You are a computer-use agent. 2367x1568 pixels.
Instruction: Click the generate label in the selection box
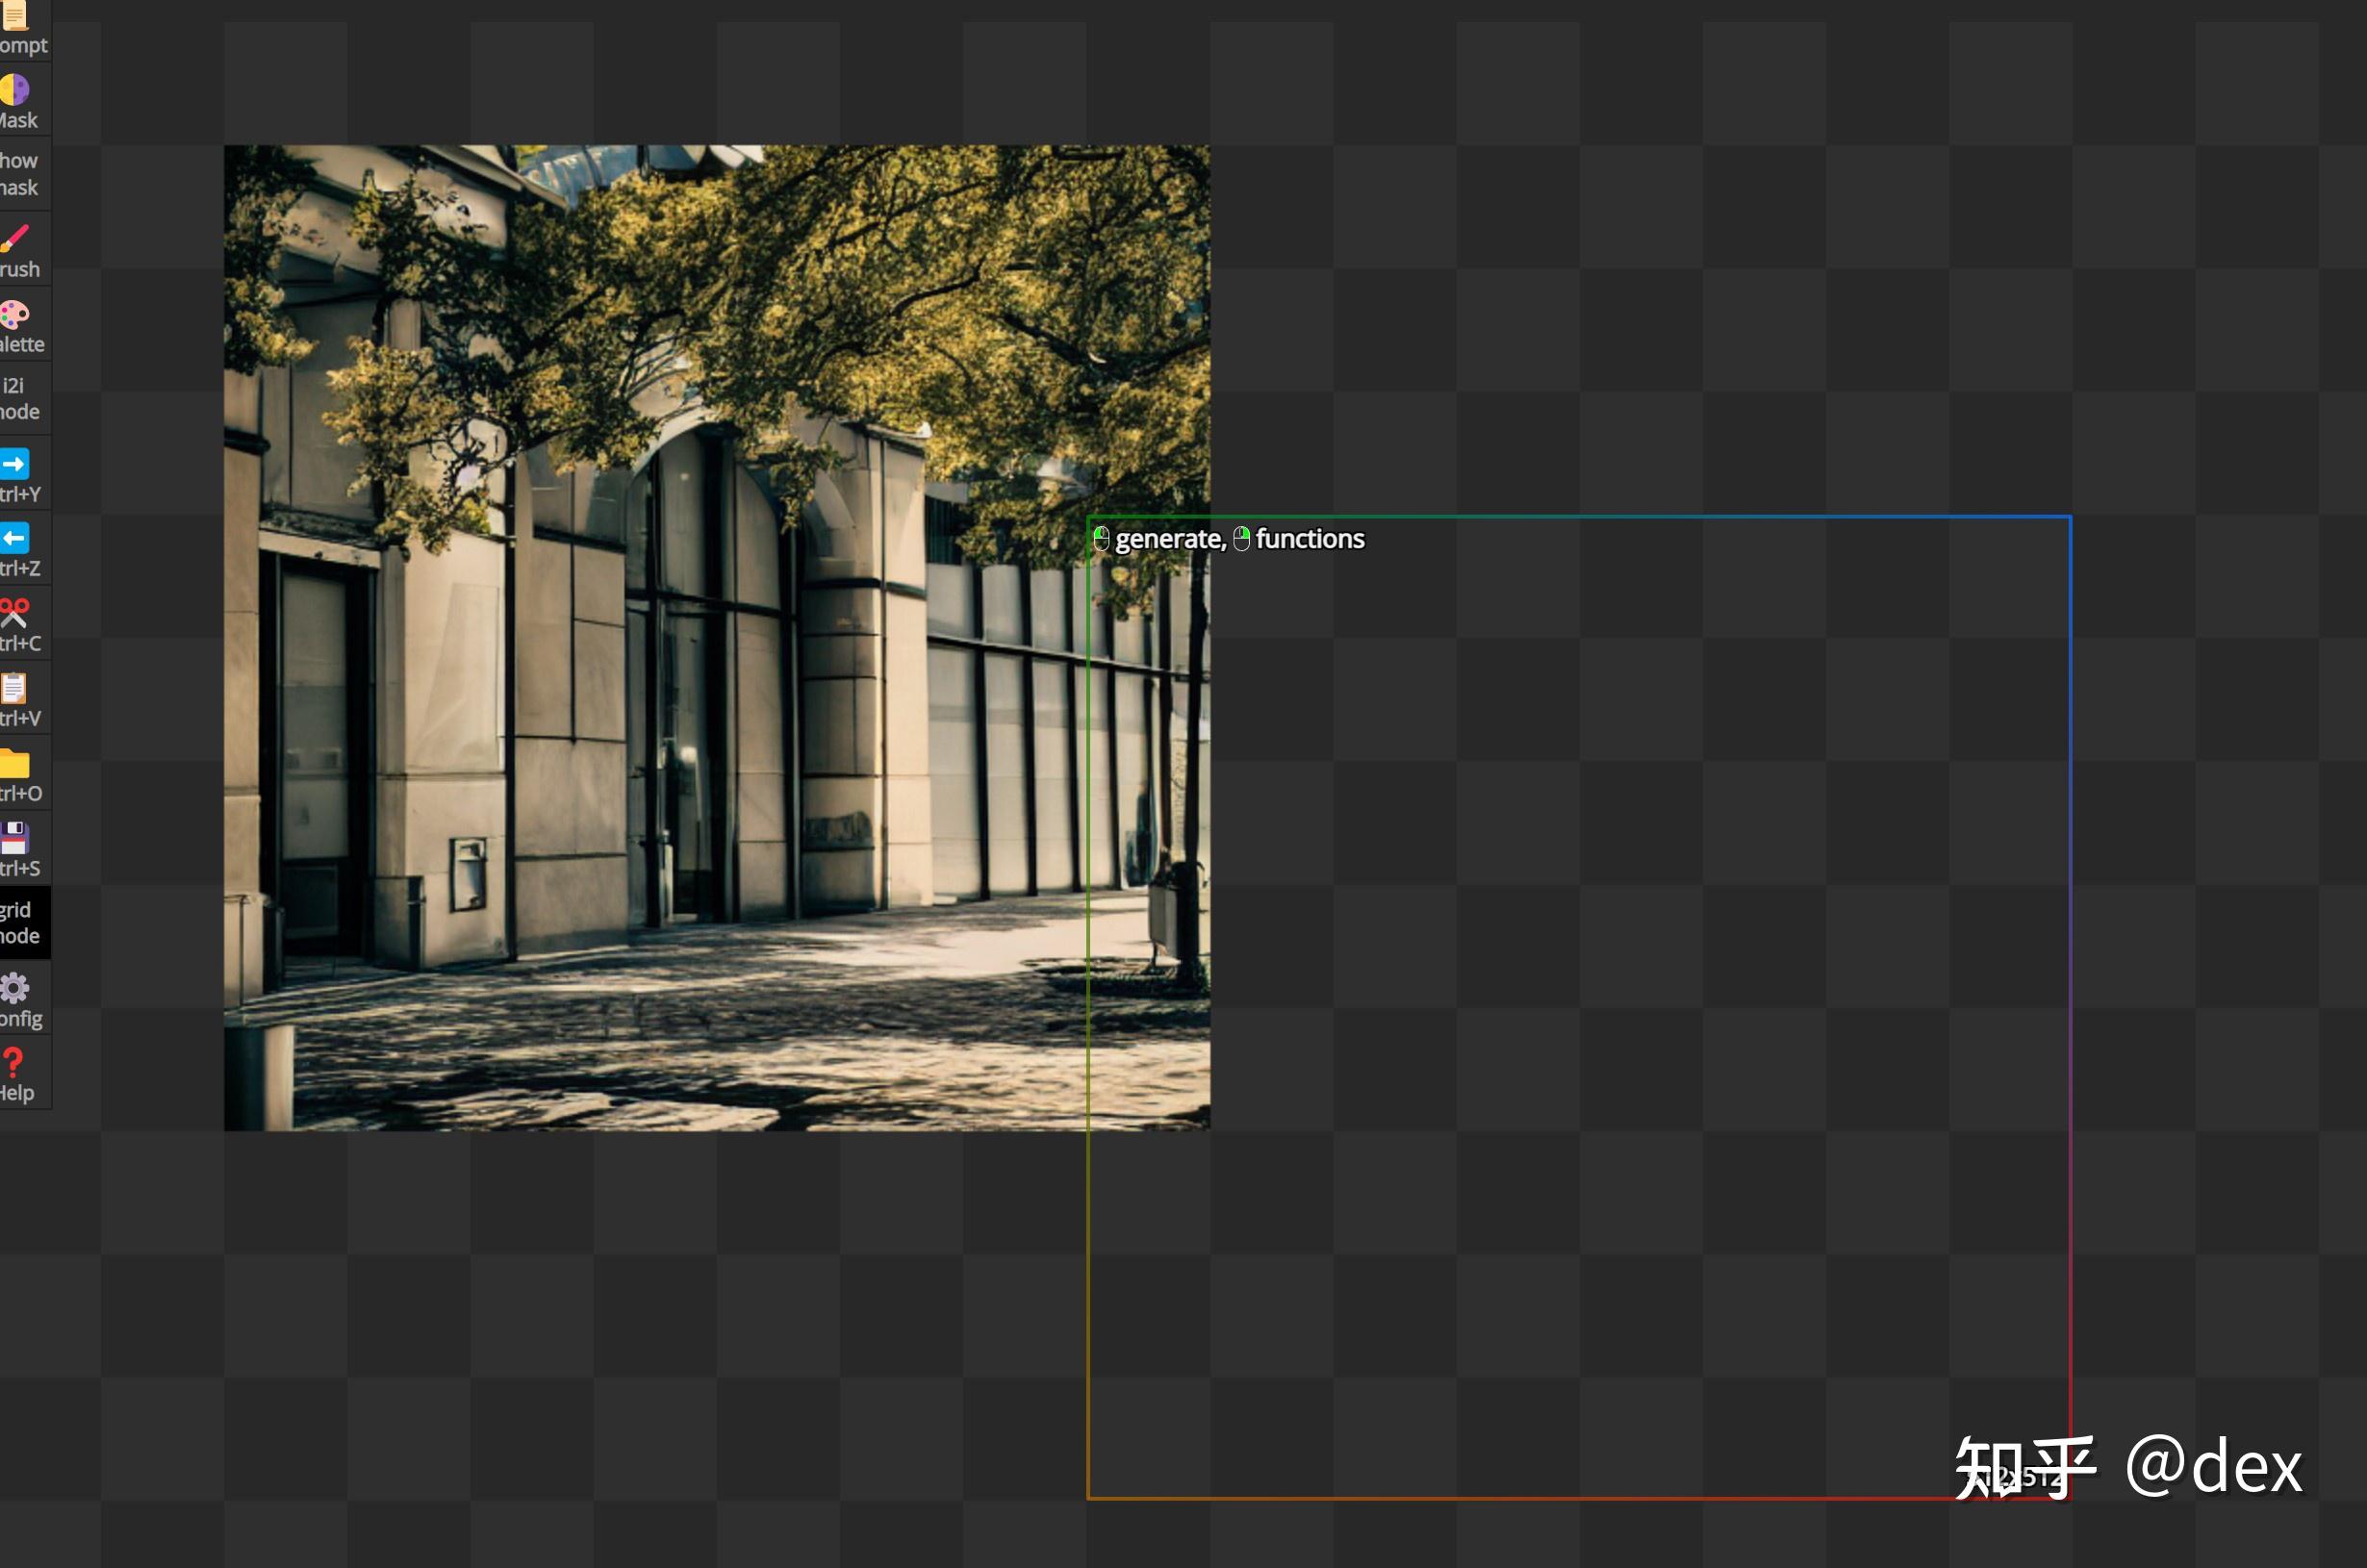point(1168,539)
